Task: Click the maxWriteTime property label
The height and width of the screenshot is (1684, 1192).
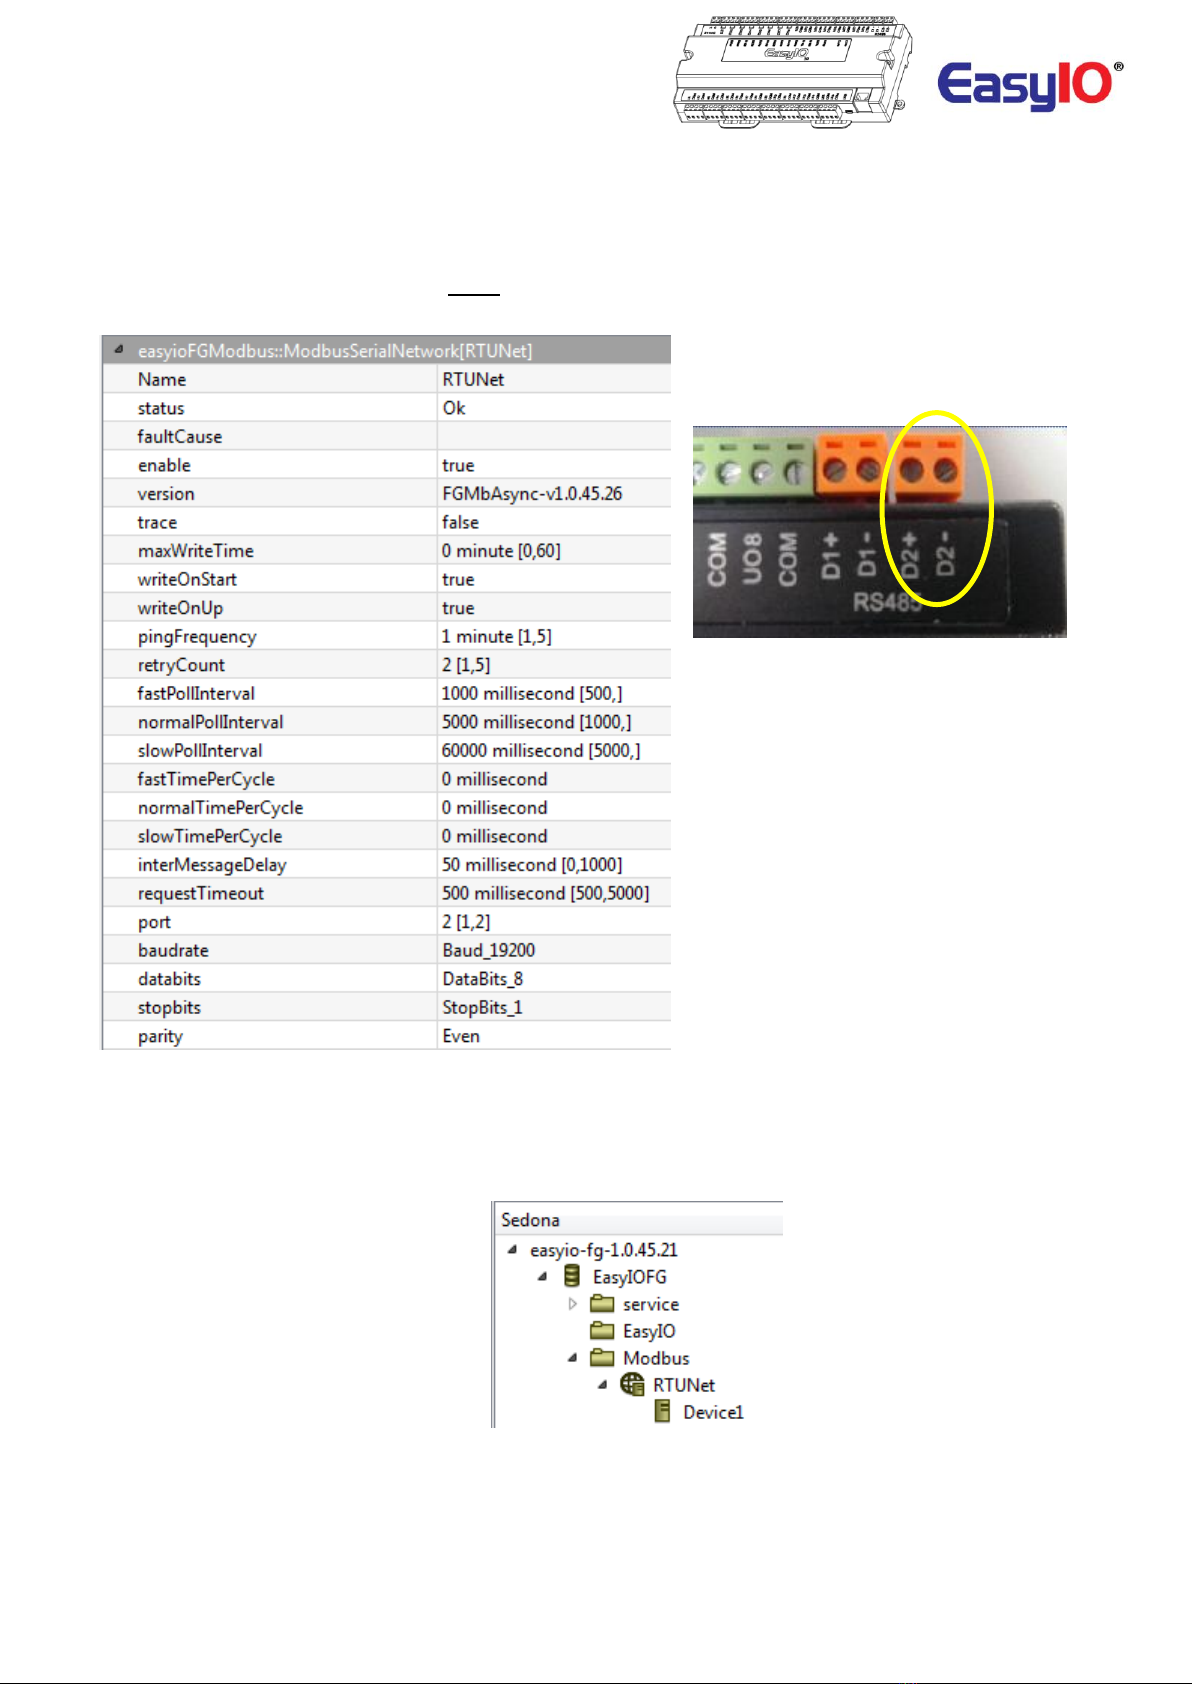Action: click(196, 550)
